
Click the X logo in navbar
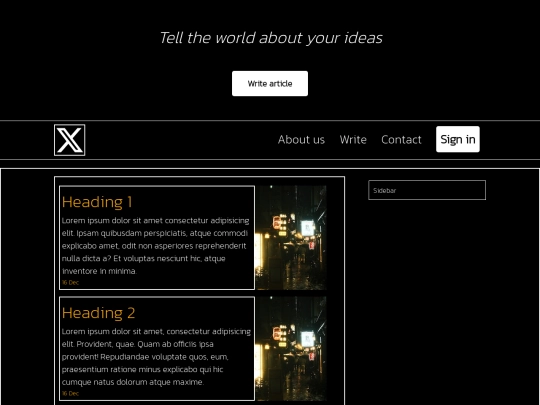tap(70, 140)
